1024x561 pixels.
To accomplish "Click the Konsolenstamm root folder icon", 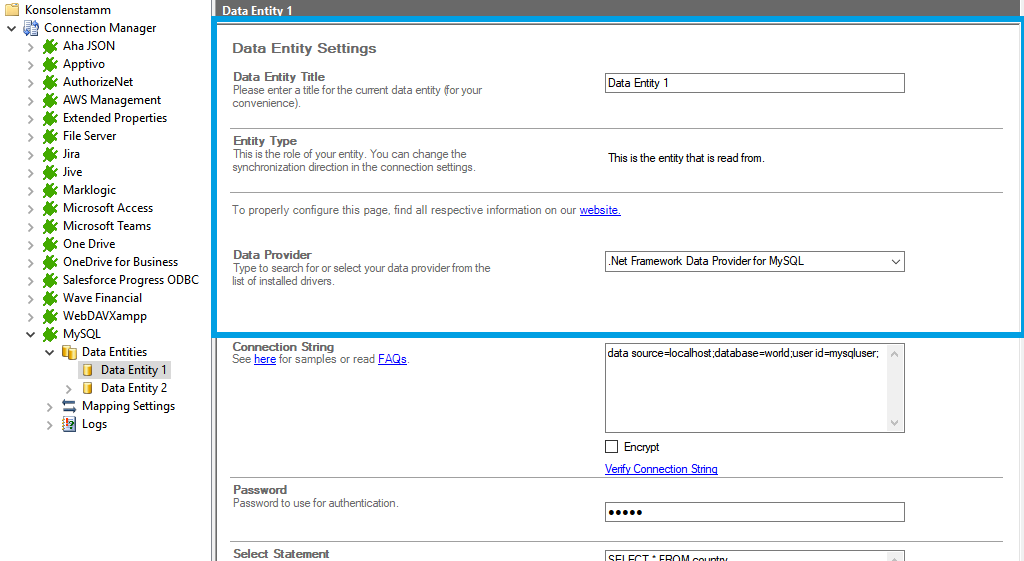I will [12, 10].
